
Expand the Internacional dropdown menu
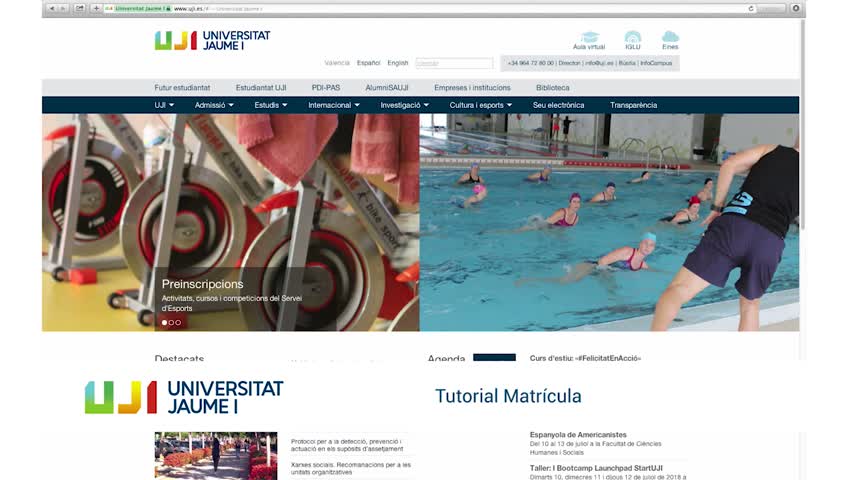[334, 105]
